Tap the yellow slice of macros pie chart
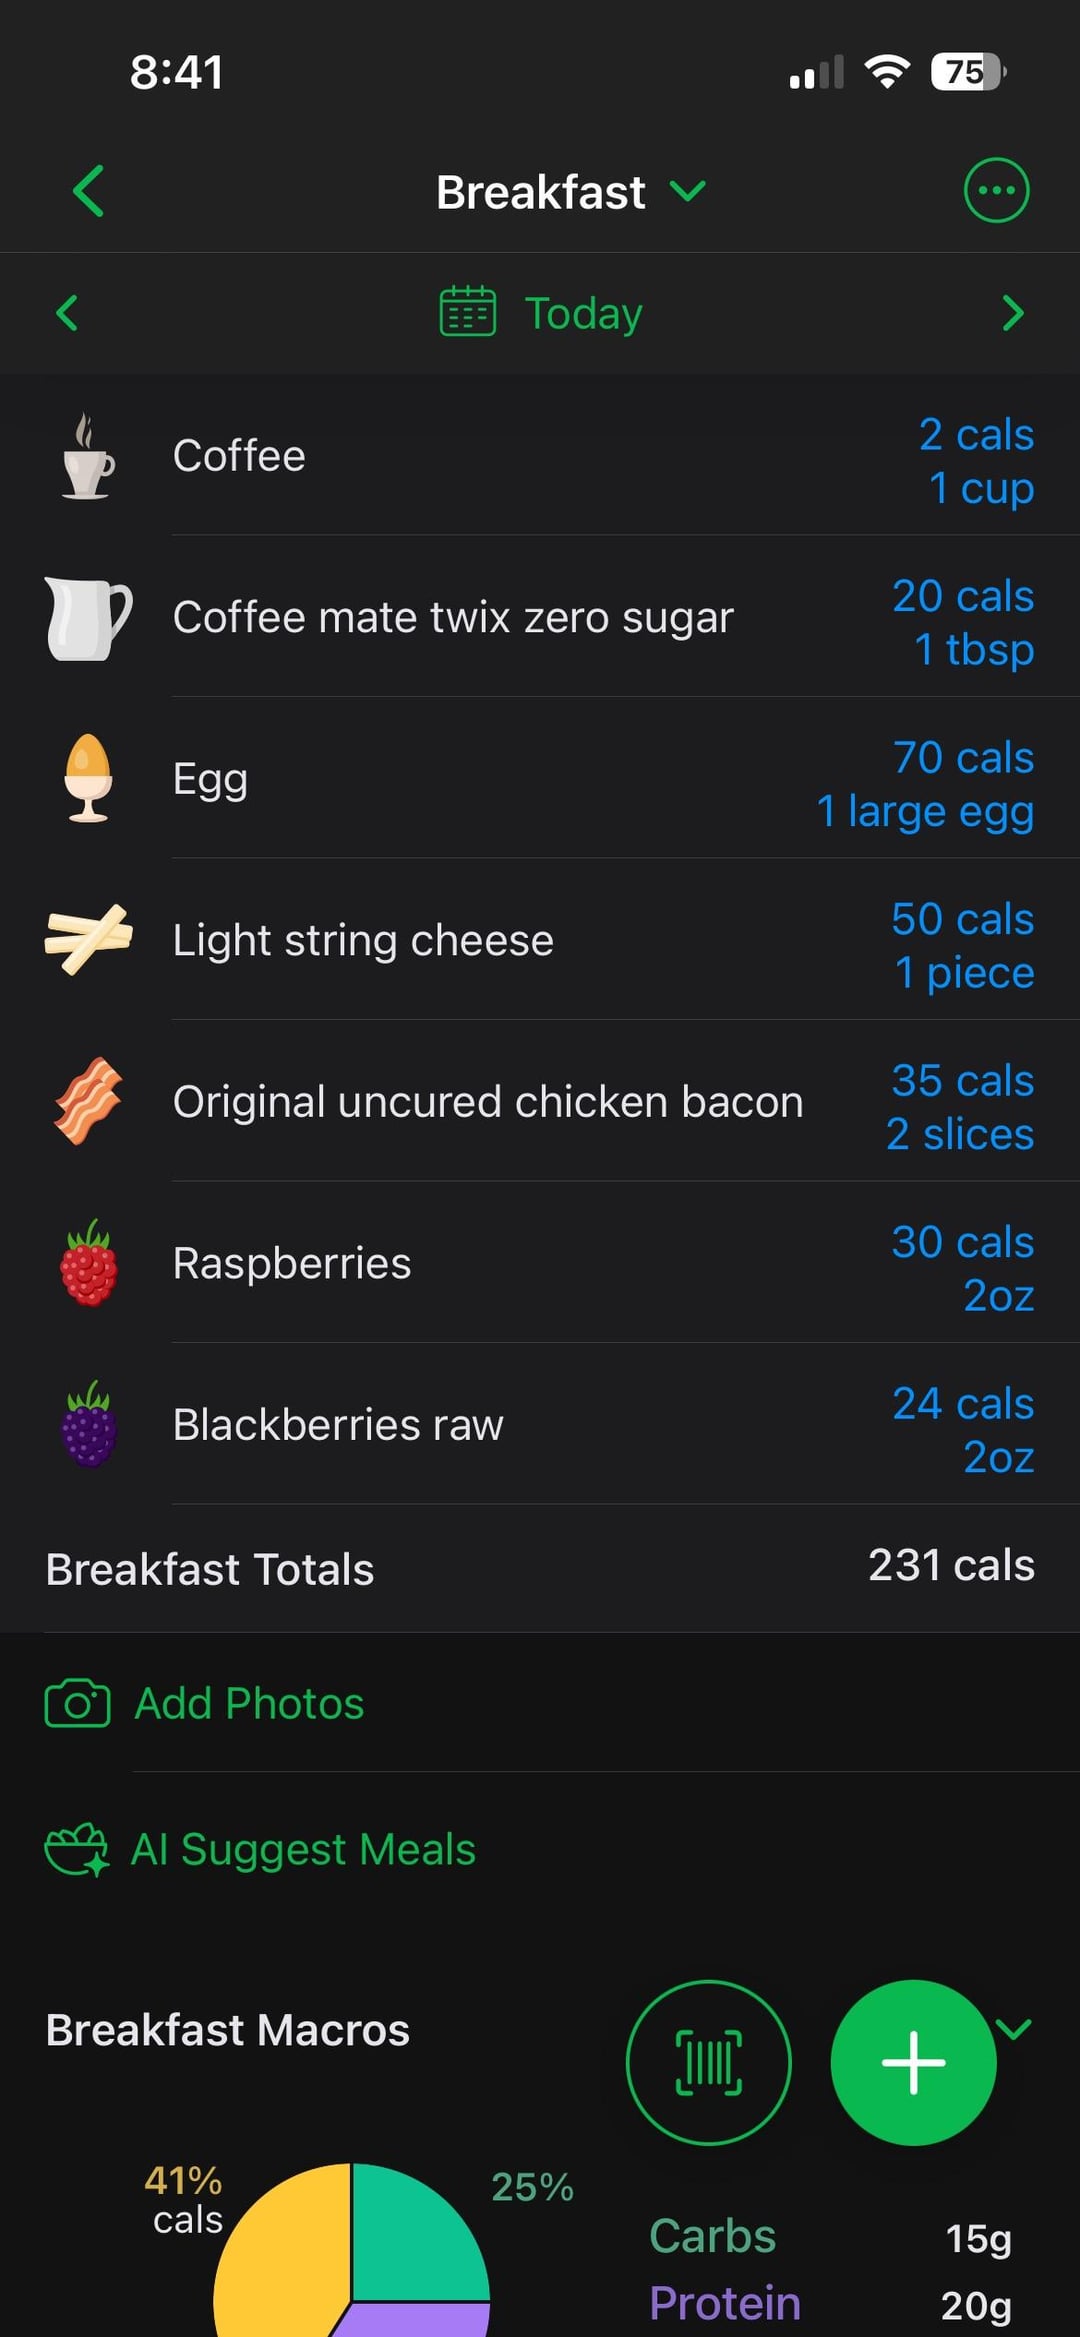This screenshot has width=1080, height=2337. coord(280,2260)
